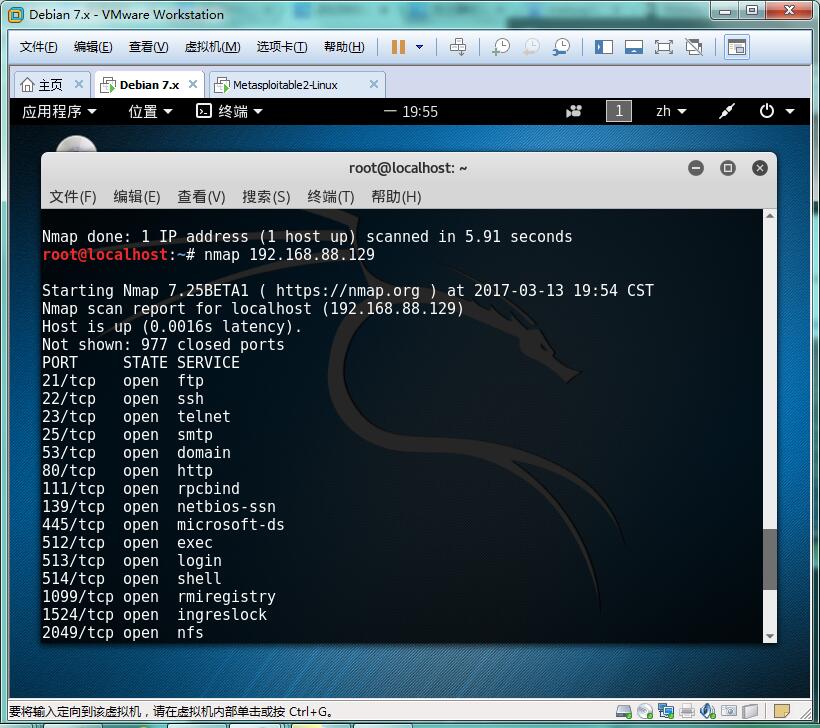Click the console view icon at toolbar end
Screen dimensions: 820x728
(736, 47)
